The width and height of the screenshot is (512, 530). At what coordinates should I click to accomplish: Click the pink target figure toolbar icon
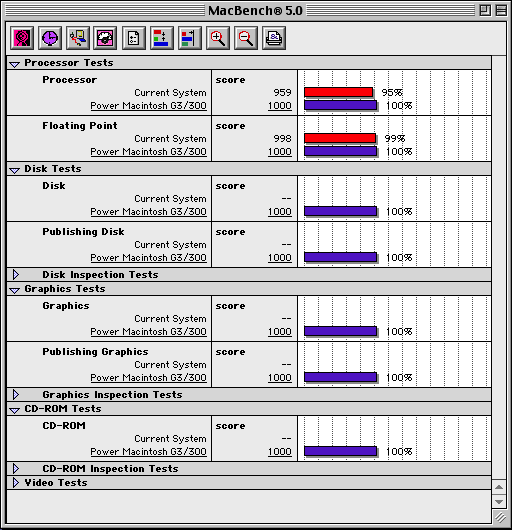[x=22, y=38]
